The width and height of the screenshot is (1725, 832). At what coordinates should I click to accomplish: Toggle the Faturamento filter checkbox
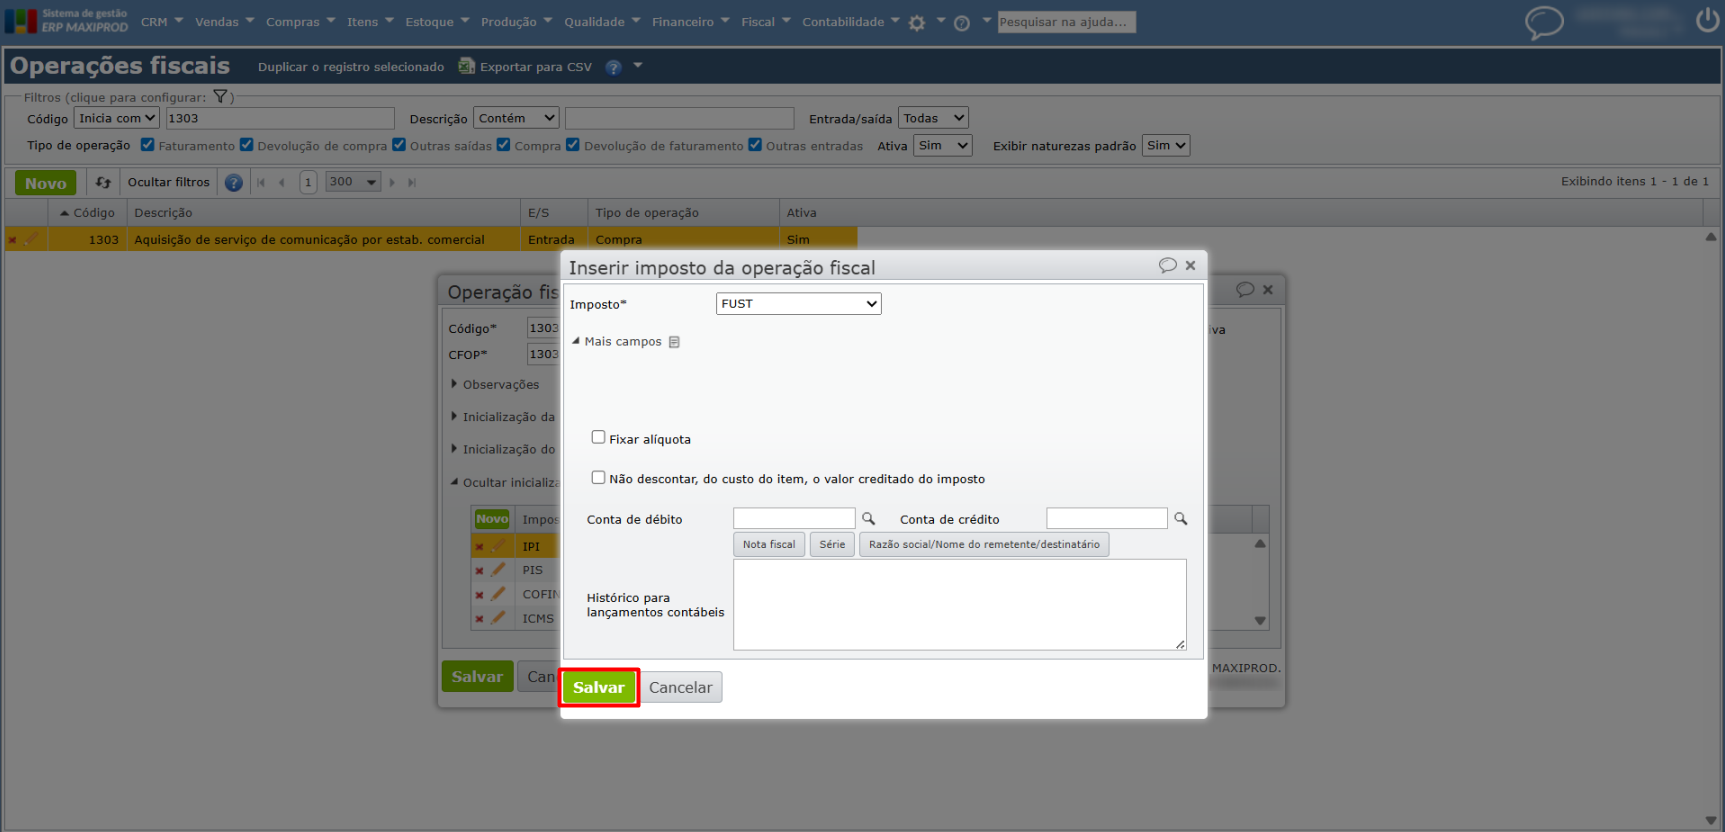147,145
